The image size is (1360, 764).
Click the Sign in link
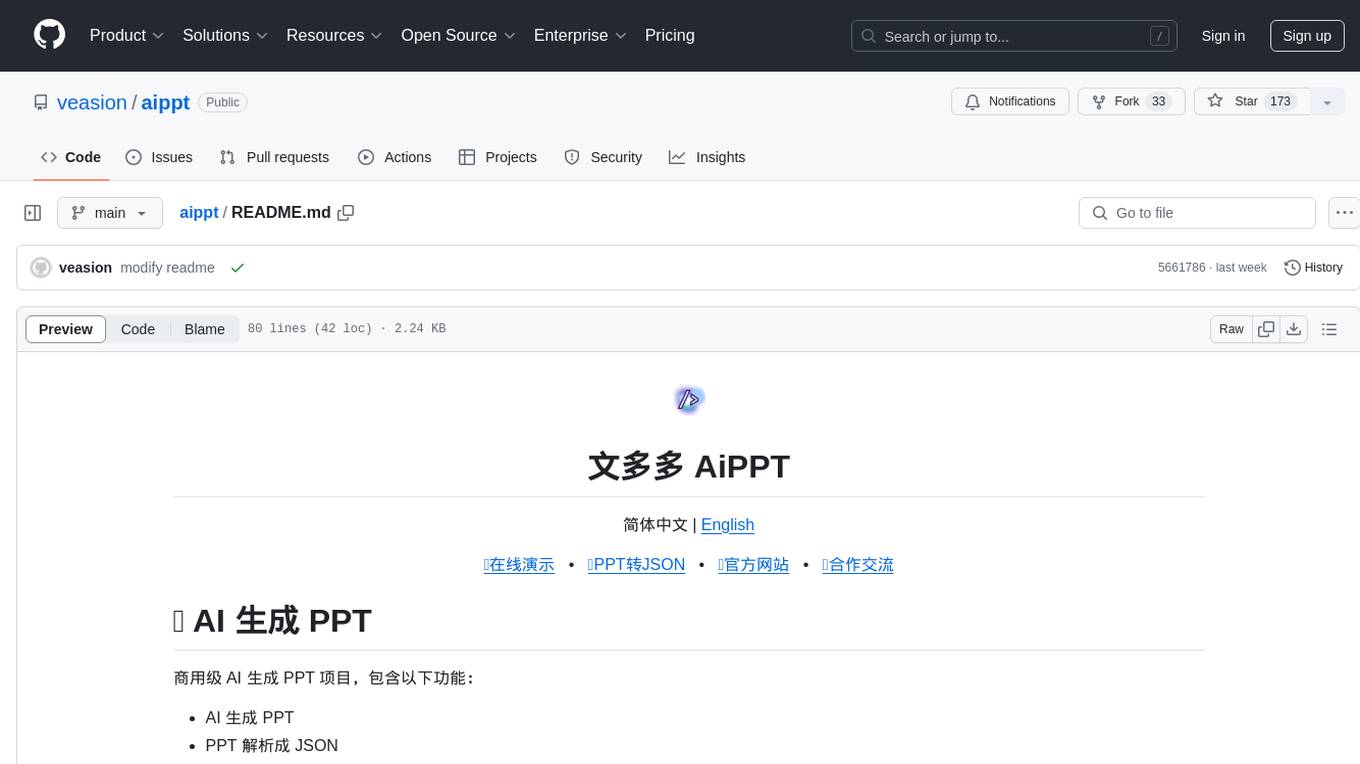(1223, 36)
